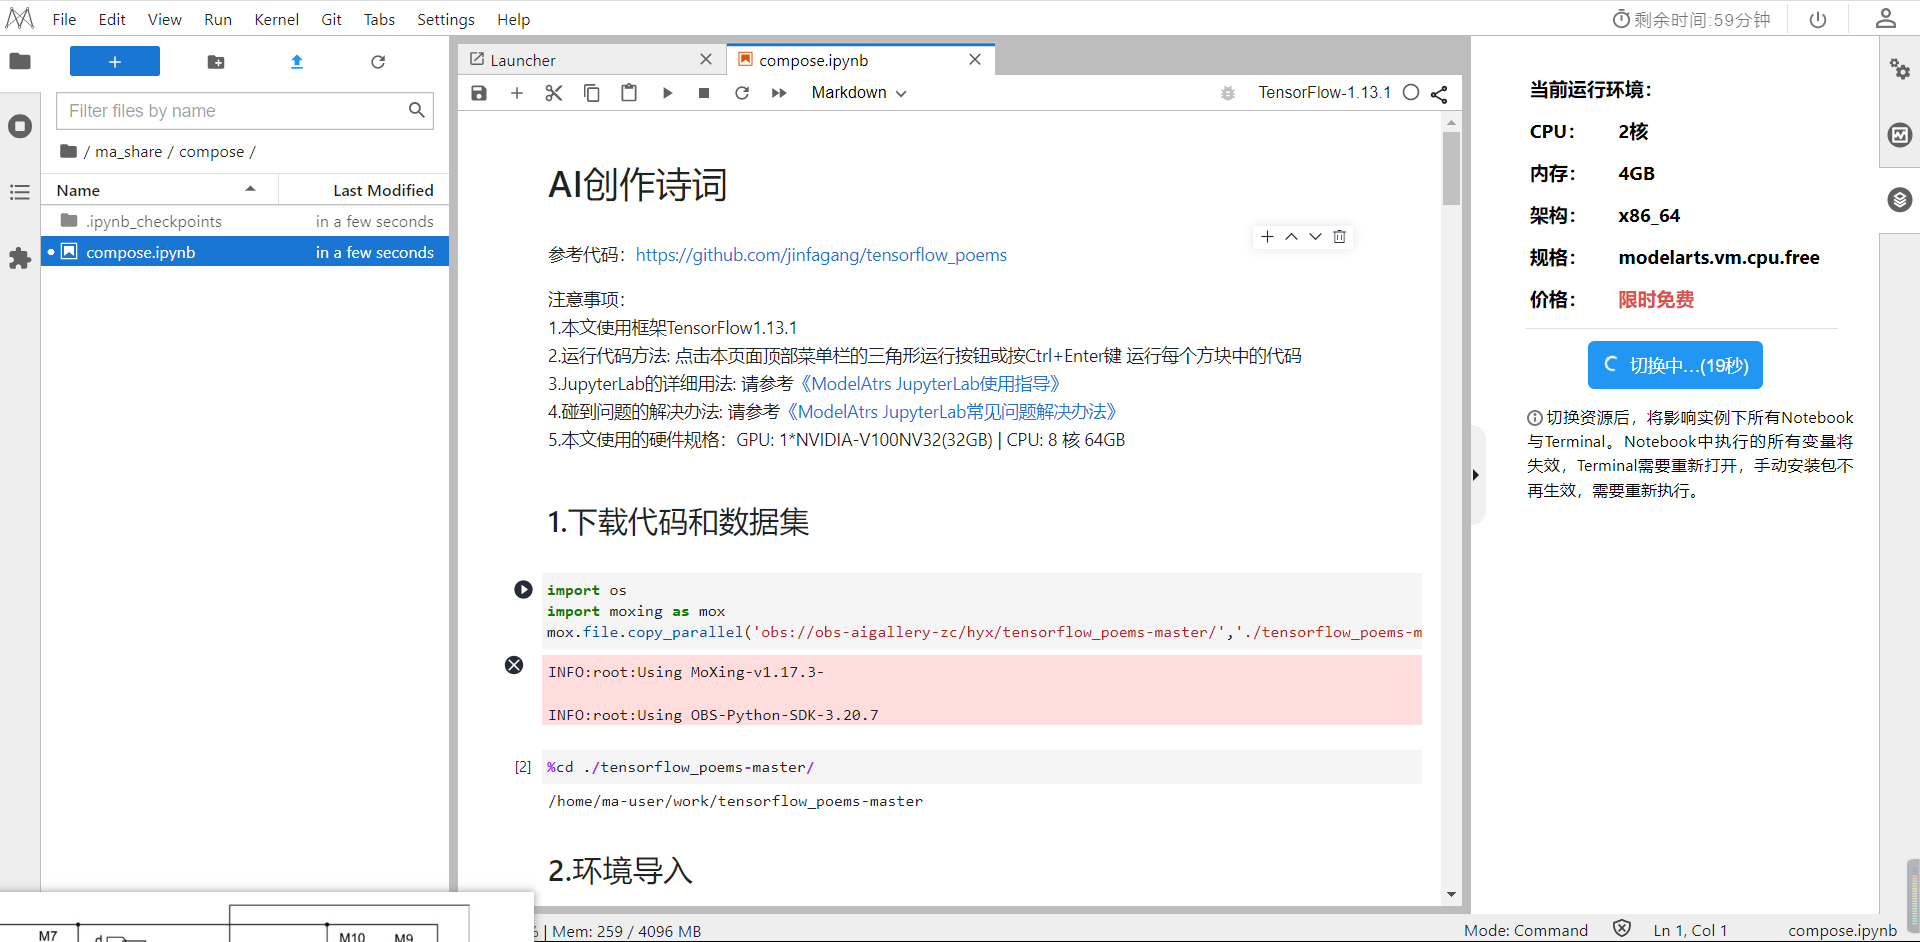Open the View menu
The image size is (1920, 942).
coord(165,19)
